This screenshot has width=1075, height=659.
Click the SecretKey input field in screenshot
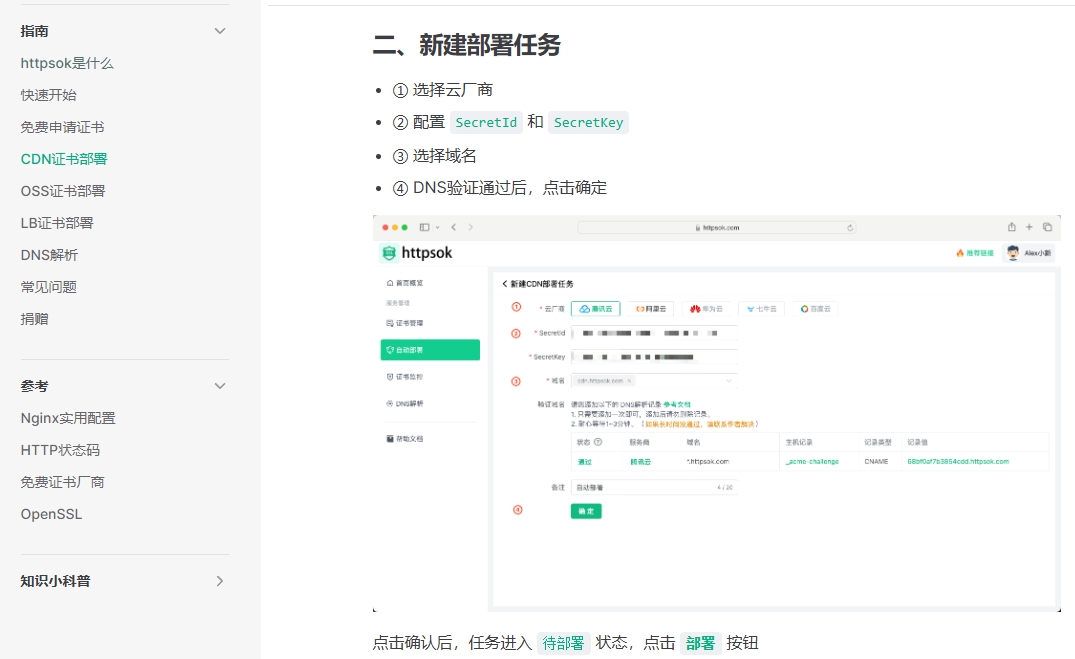655,357
